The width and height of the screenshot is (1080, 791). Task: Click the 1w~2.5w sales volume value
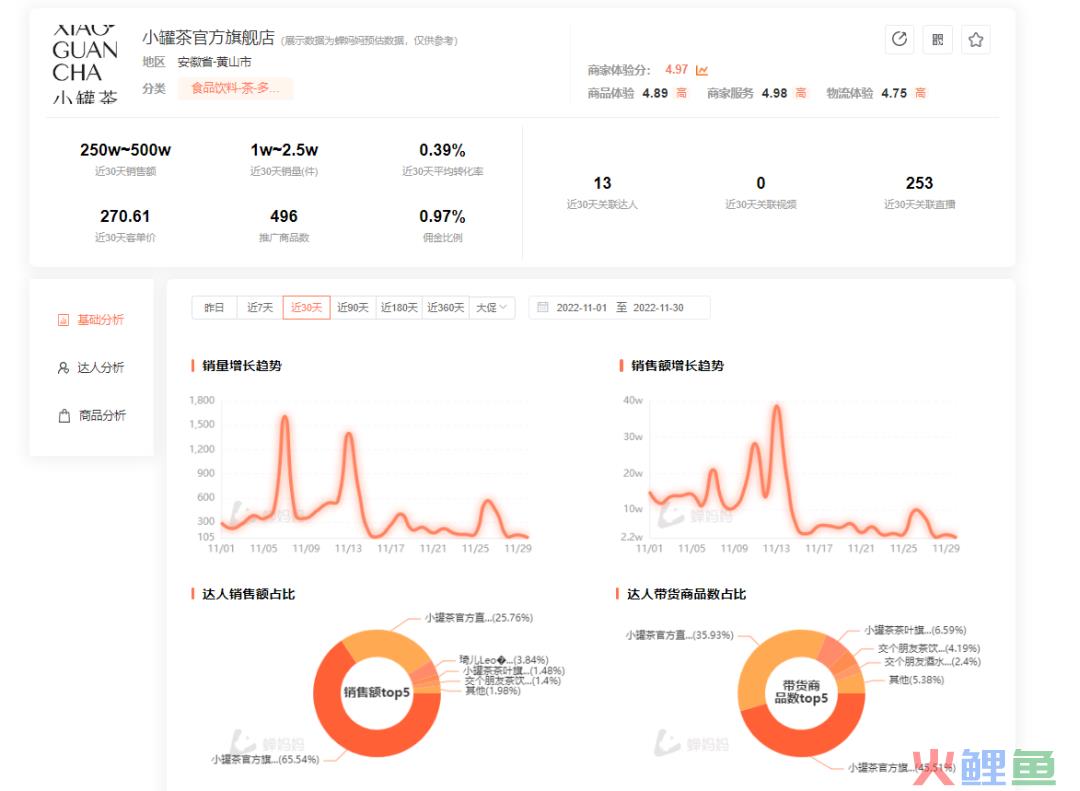284,150
